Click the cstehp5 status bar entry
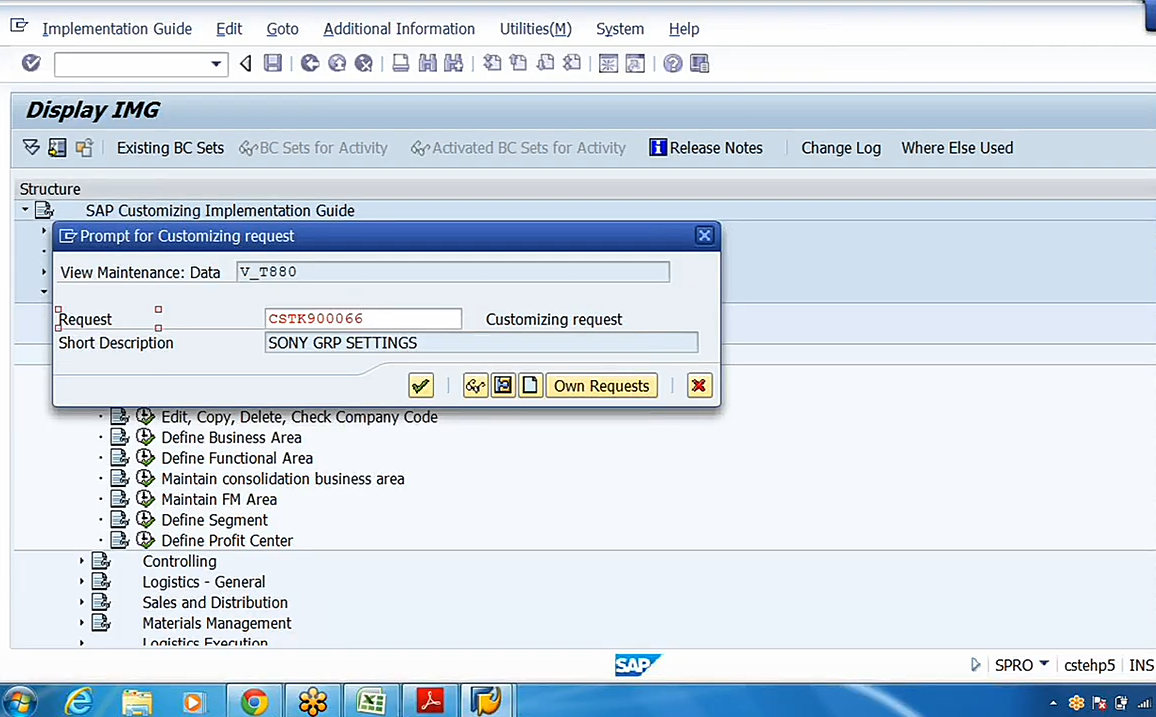This screenshot has width=1156, height=717. click(1089, 665)
